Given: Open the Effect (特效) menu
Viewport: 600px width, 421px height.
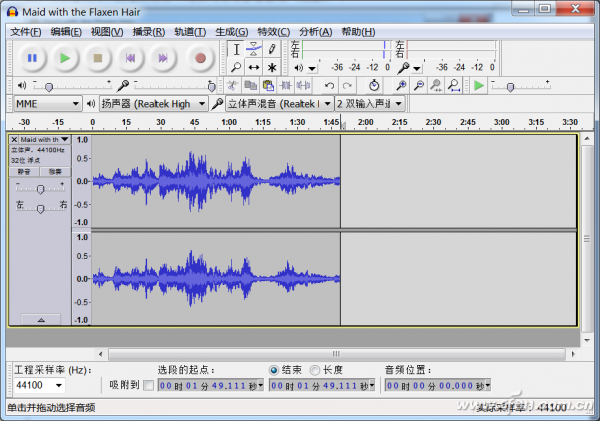Looking at the screenshot, I should [274, 32].
